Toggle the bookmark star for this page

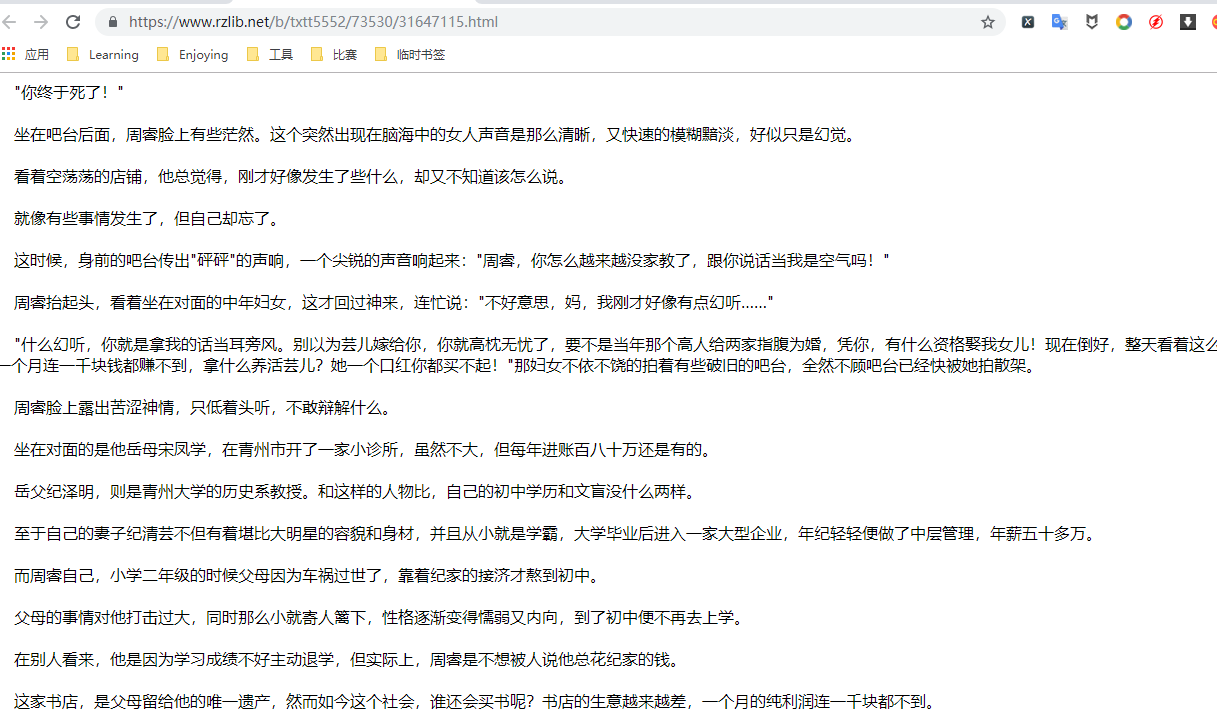[988, 21]
